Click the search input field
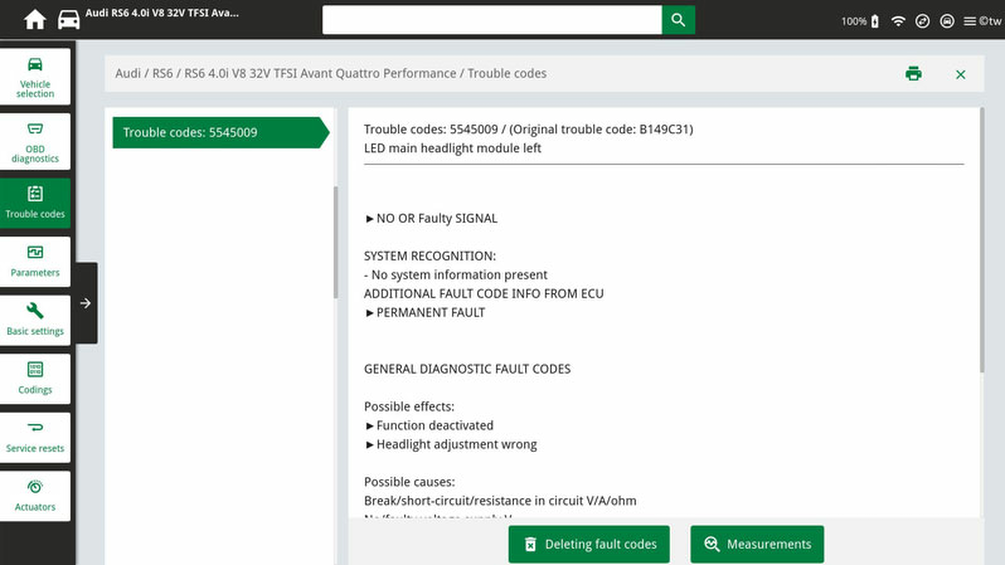This screenshot has height=565, width=1005. 492,20
